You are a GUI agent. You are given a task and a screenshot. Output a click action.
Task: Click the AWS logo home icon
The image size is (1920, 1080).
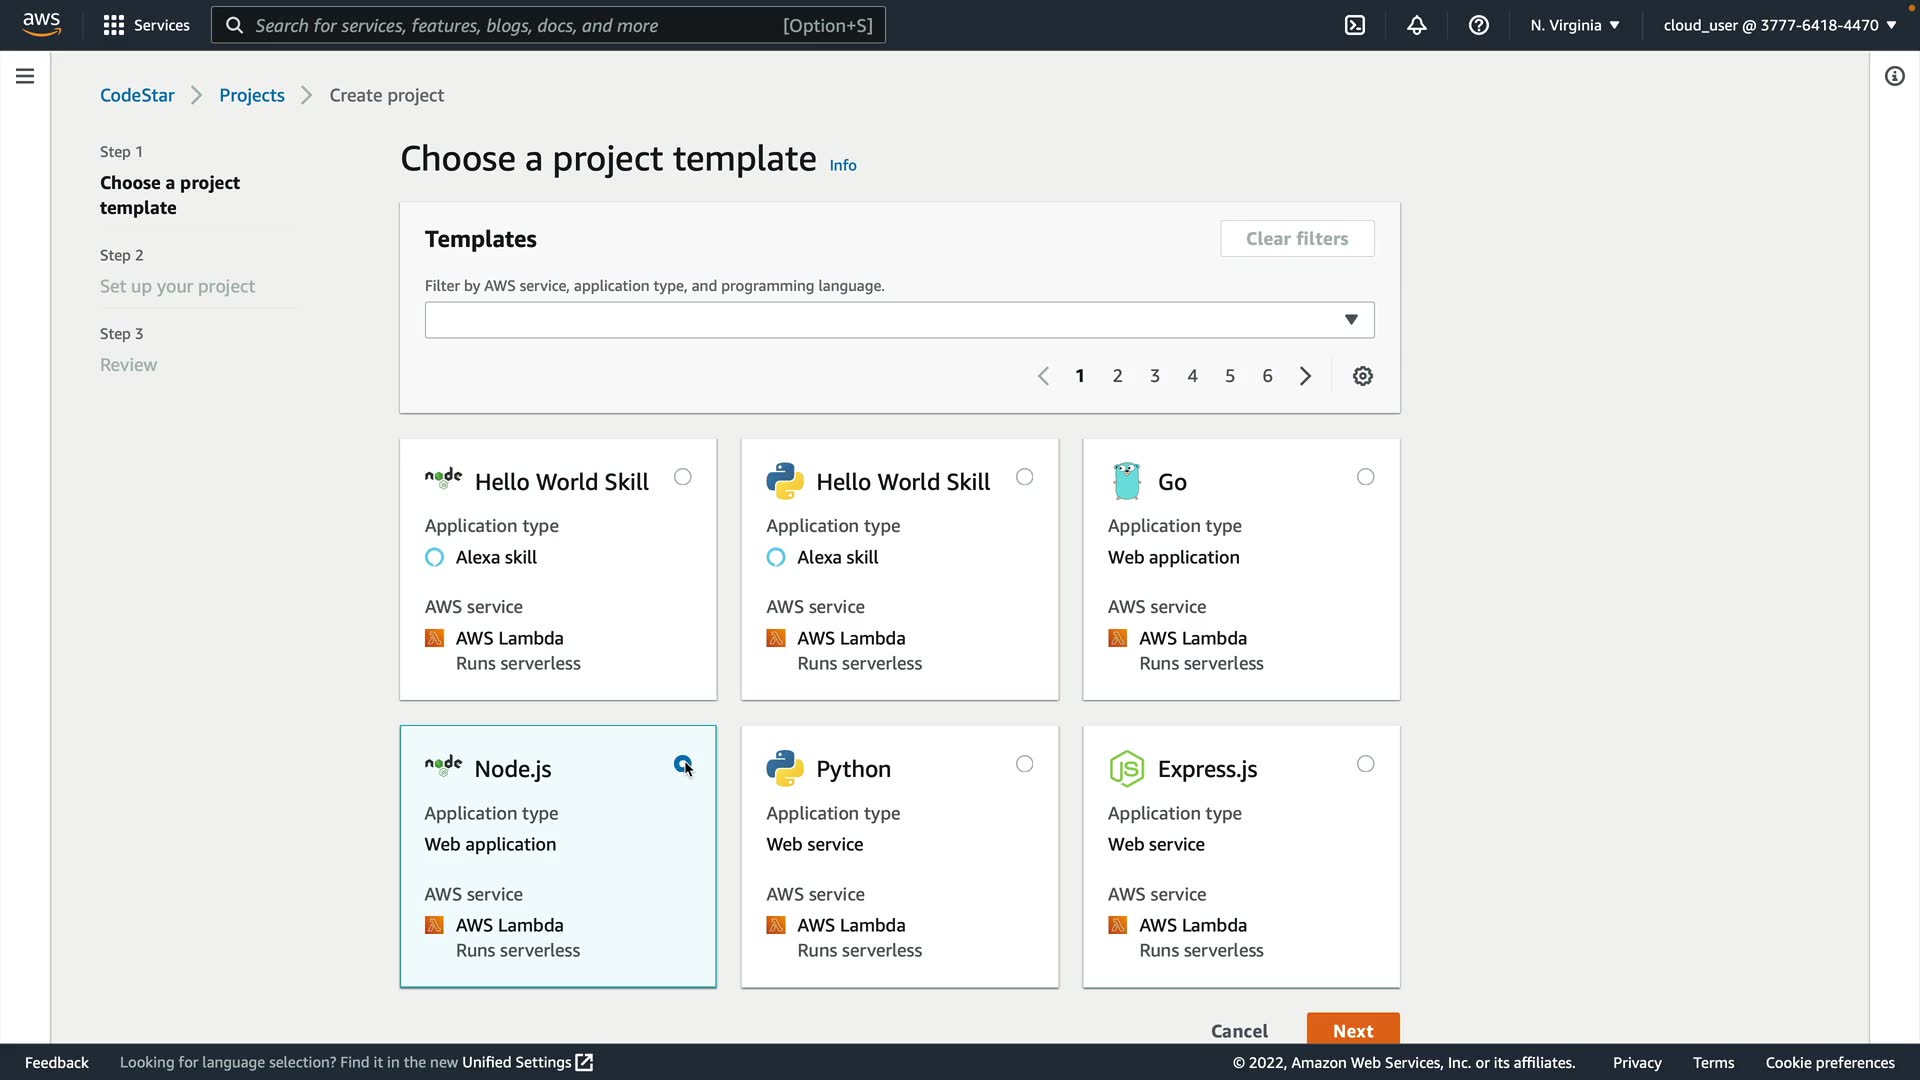coord(42,24)
